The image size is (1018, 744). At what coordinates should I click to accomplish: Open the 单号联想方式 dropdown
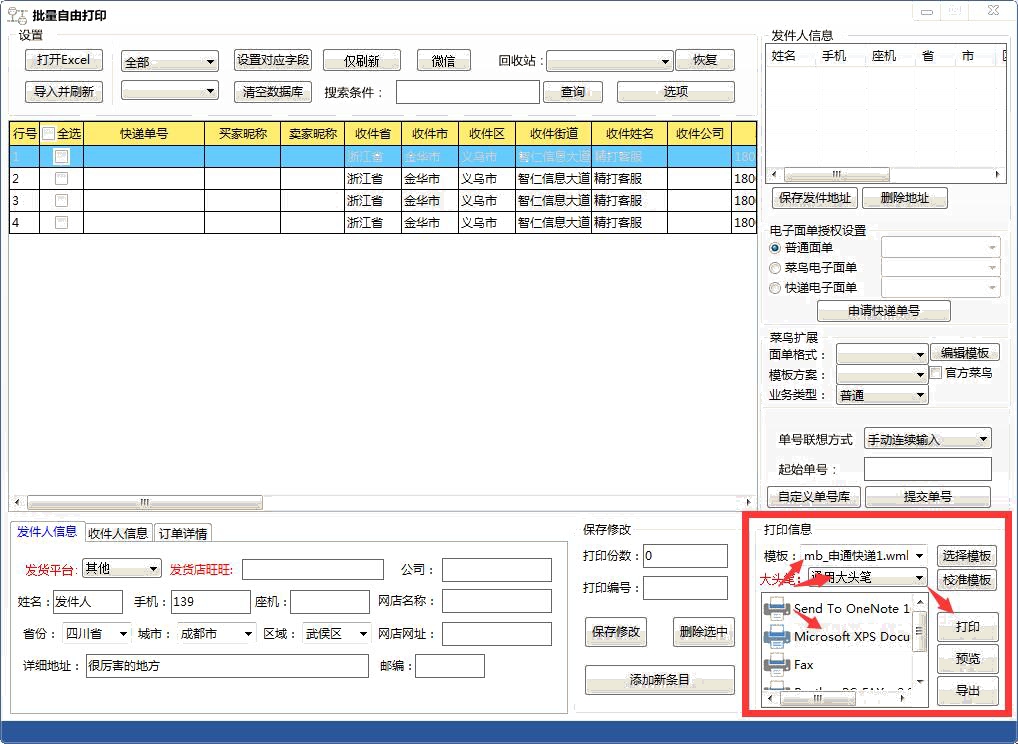point(983,439)
